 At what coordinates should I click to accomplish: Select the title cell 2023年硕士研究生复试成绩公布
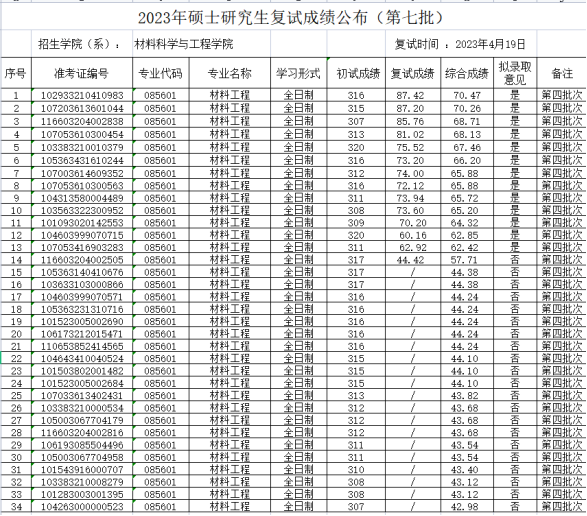tap(291, 18)
